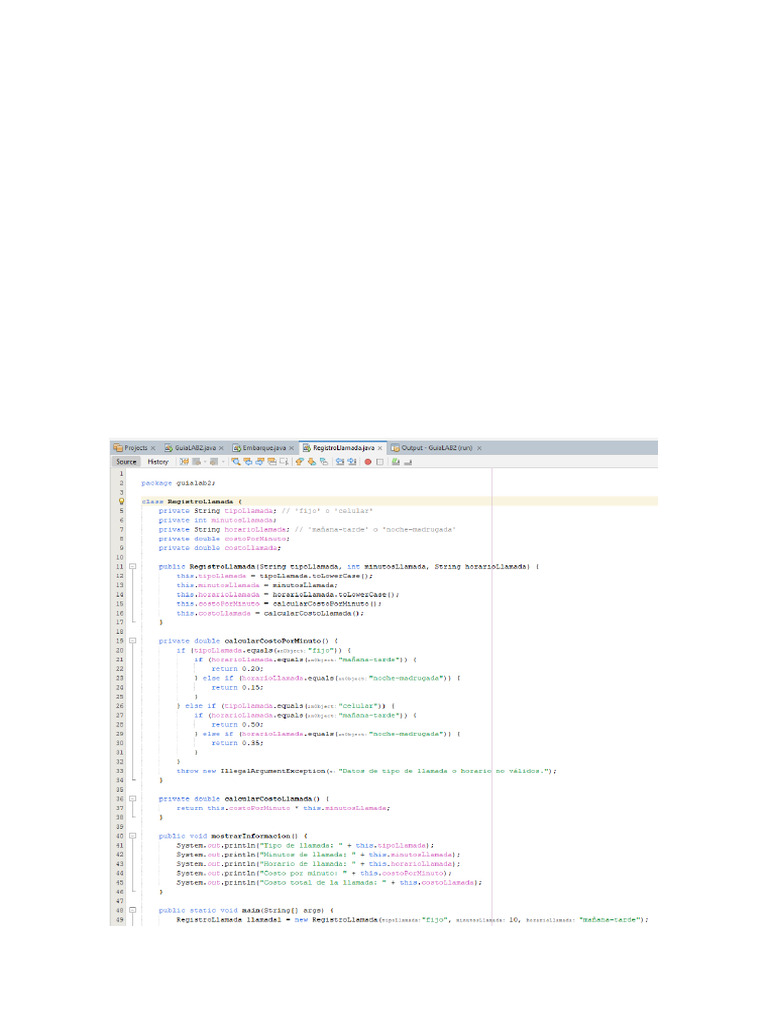Close the Projects tab
768x1024 pixels.
[x=153, y=448]
